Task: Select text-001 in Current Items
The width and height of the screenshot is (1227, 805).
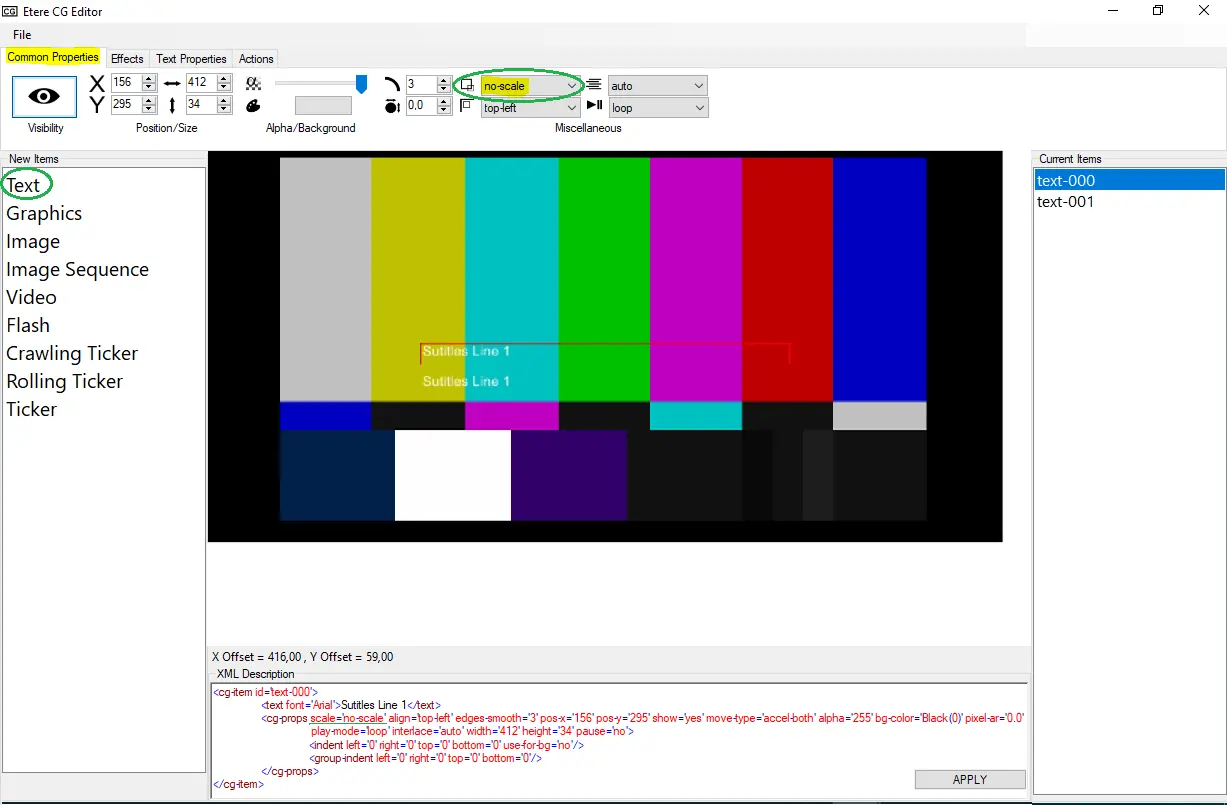Action: 1065,202
